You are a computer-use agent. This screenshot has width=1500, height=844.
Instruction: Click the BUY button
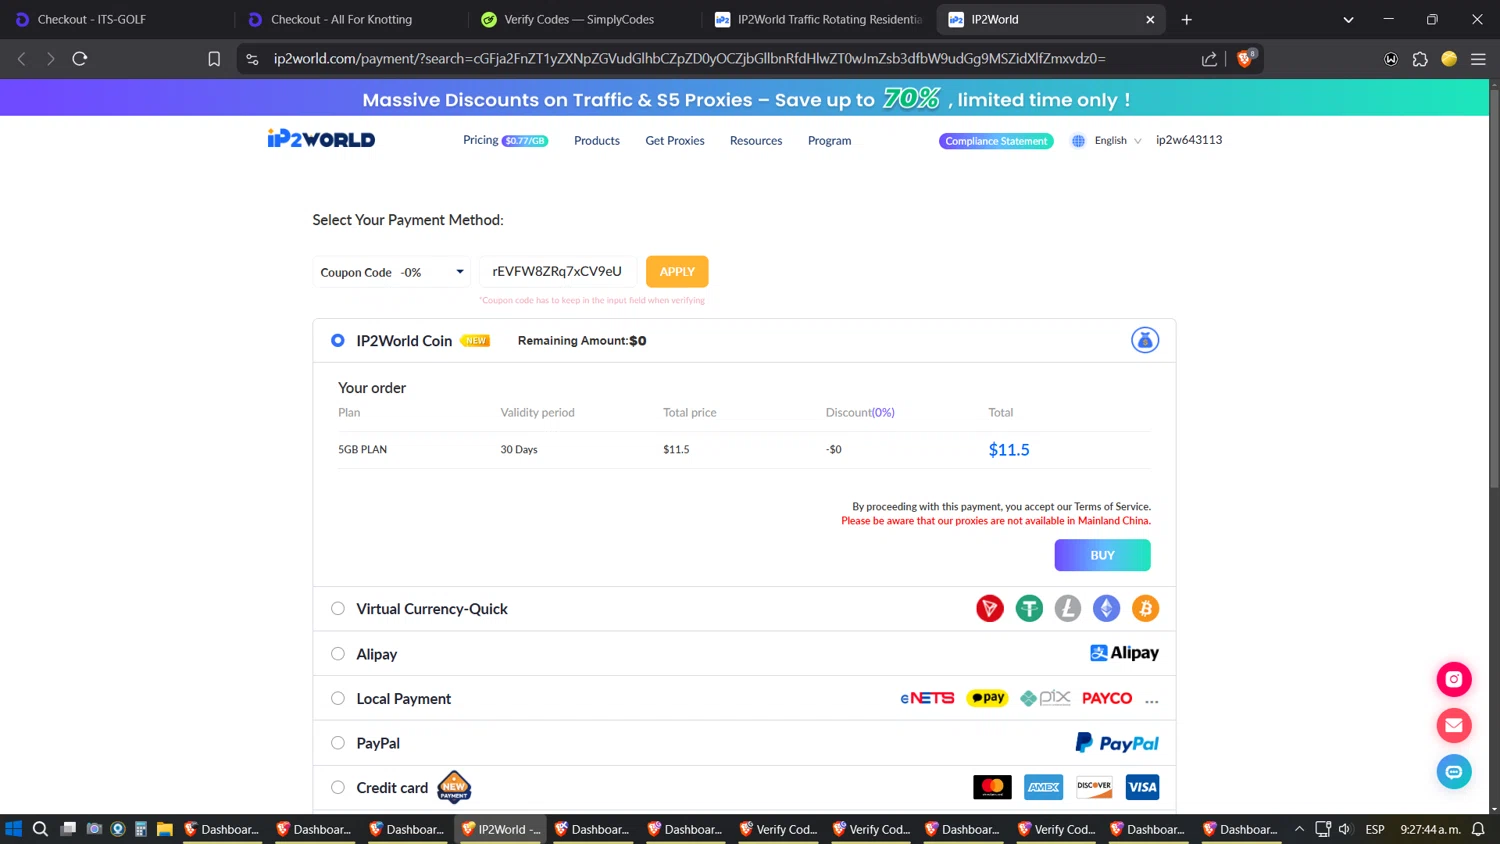[x=1102, y=555]
